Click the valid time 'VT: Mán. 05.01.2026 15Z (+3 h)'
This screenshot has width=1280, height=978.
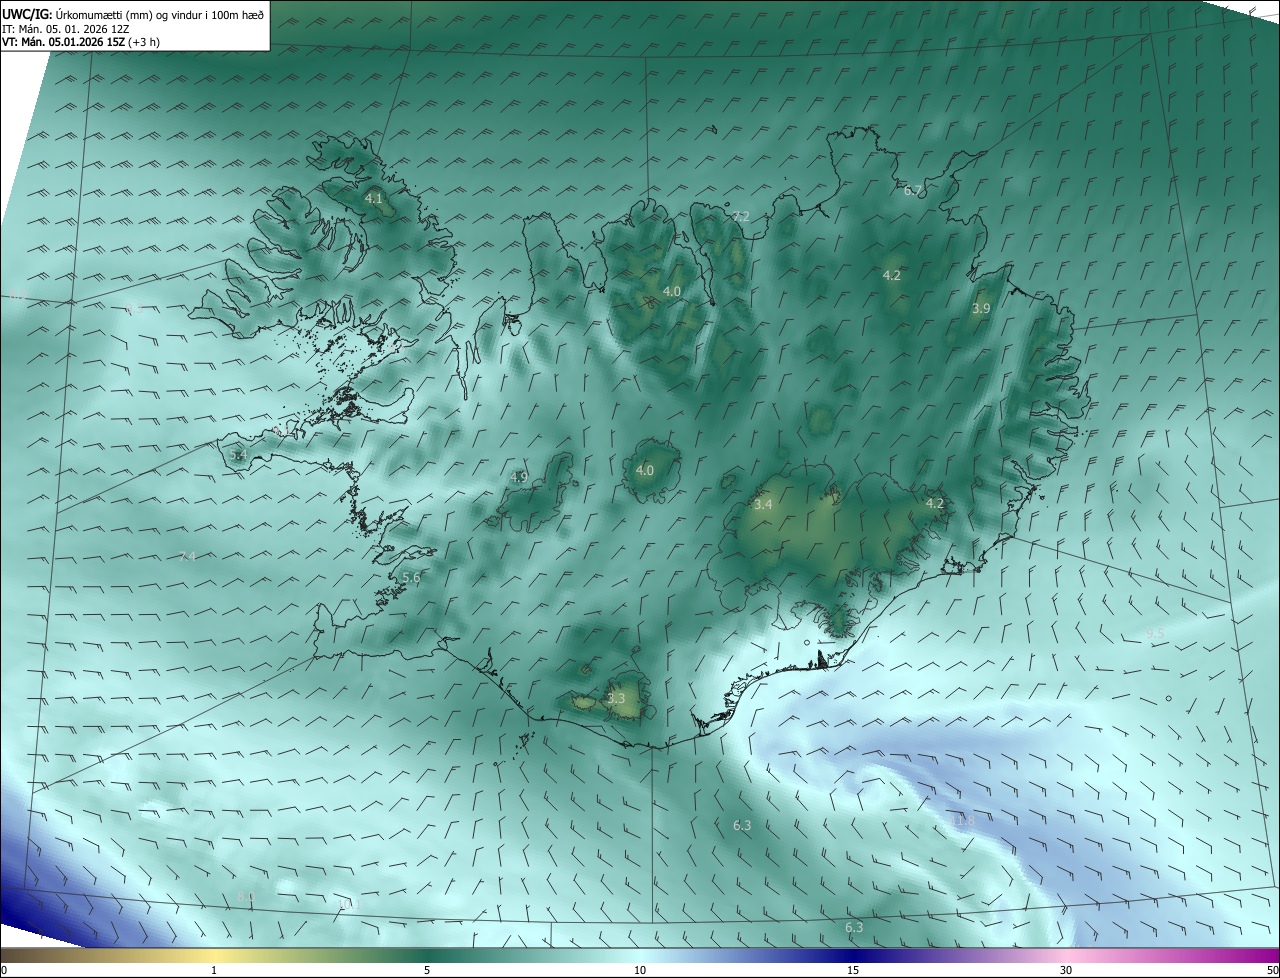click(81, 42)
